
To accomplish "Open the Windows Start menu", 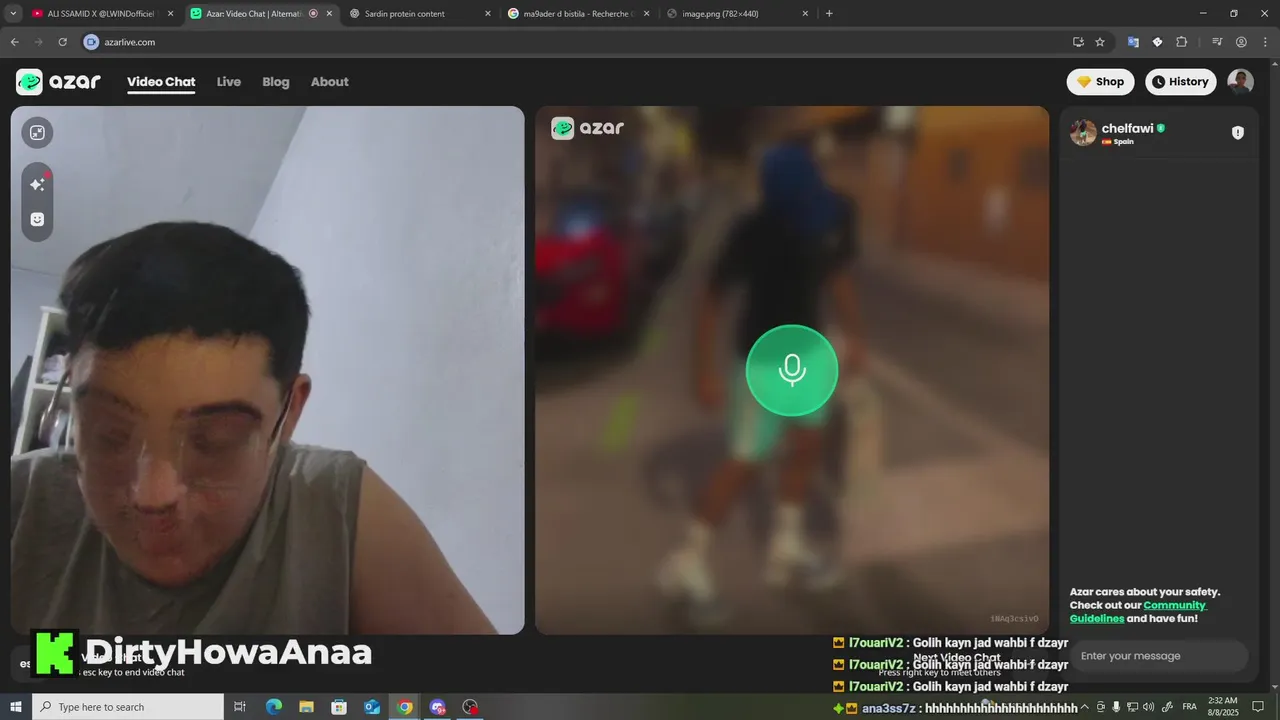I will point(16,707).
